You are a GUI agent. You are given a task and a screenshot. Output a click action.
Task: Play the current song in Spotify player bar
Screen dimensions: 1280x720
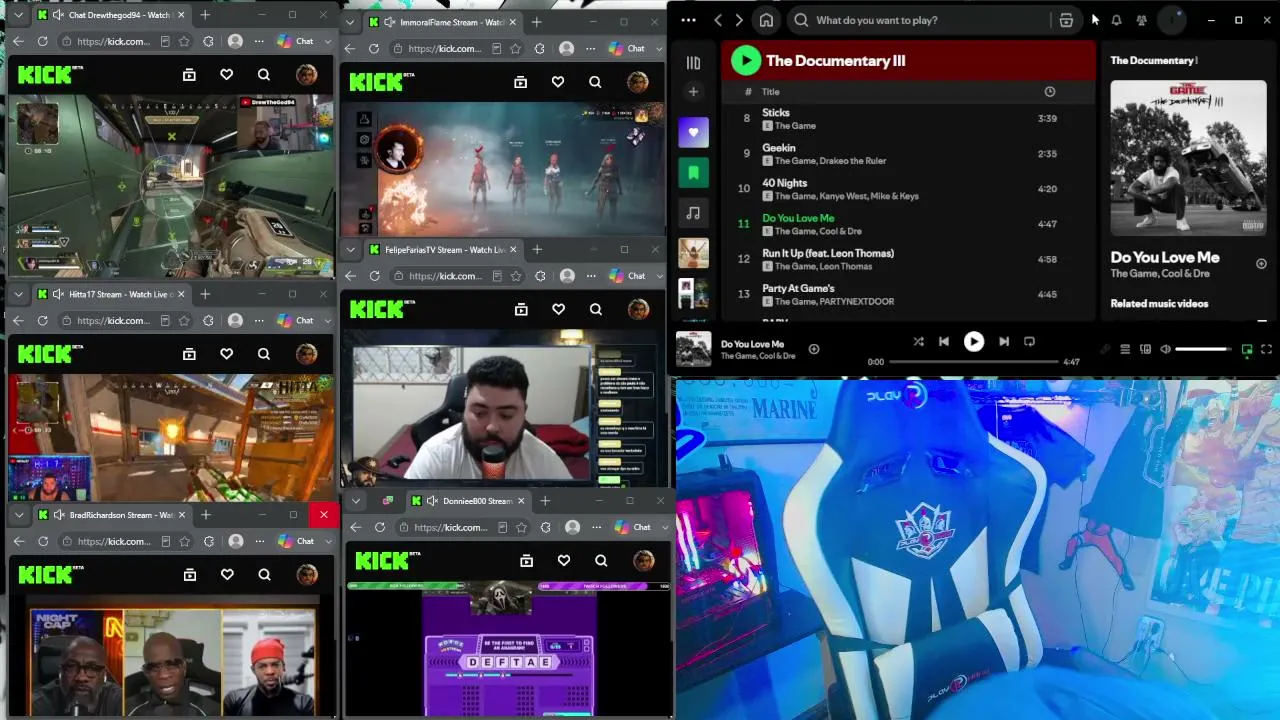pos(973,341)
